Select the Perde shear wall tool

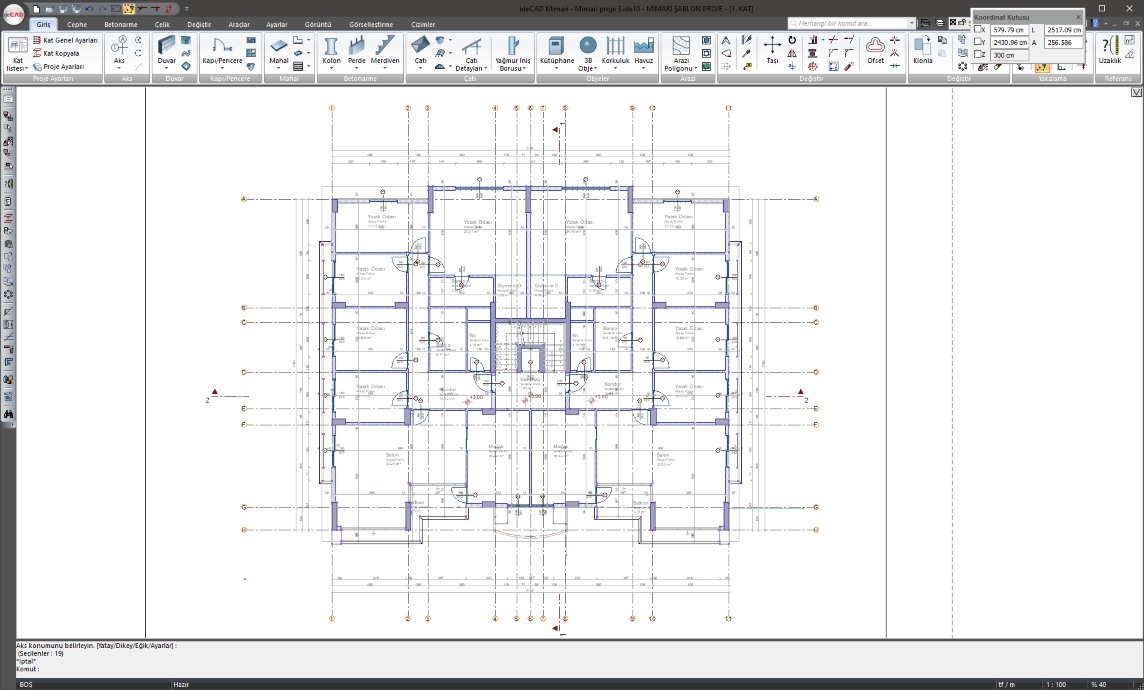click(x=356, y=49)
